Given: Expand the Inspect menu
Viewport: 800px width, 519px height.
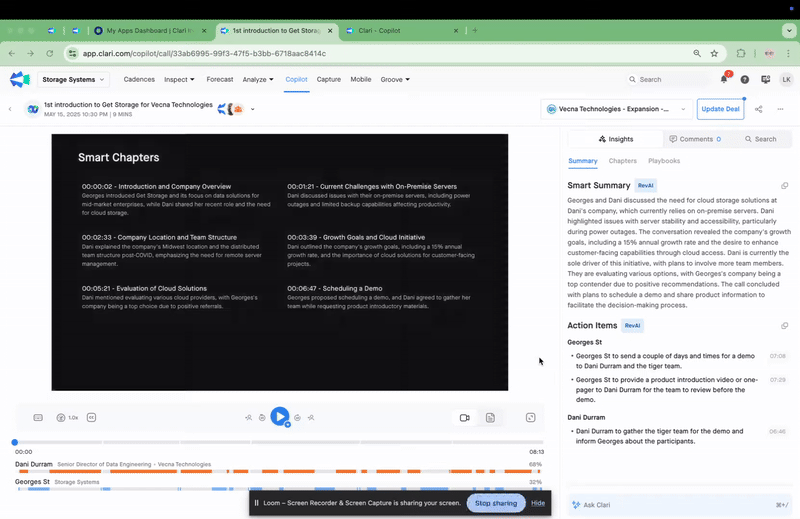Looking at the screenshot, I should [x=179, y=80].
